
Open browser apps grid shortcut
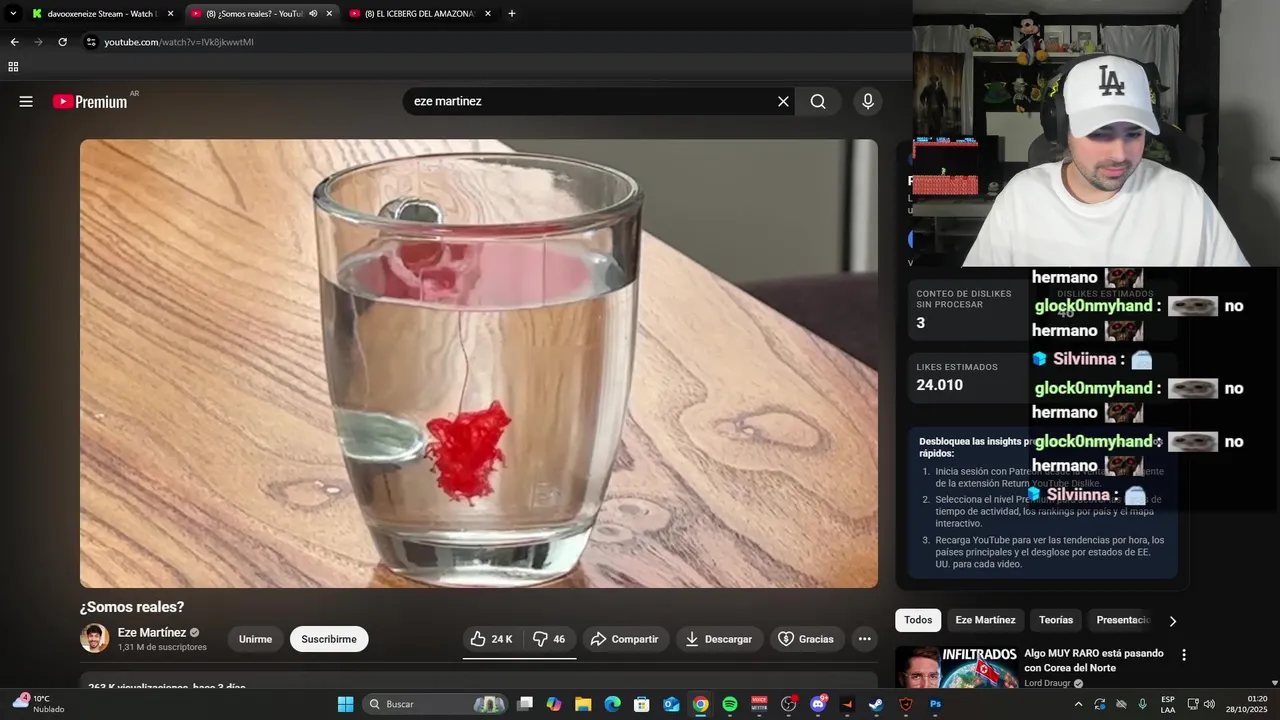(x=13, y=67)
